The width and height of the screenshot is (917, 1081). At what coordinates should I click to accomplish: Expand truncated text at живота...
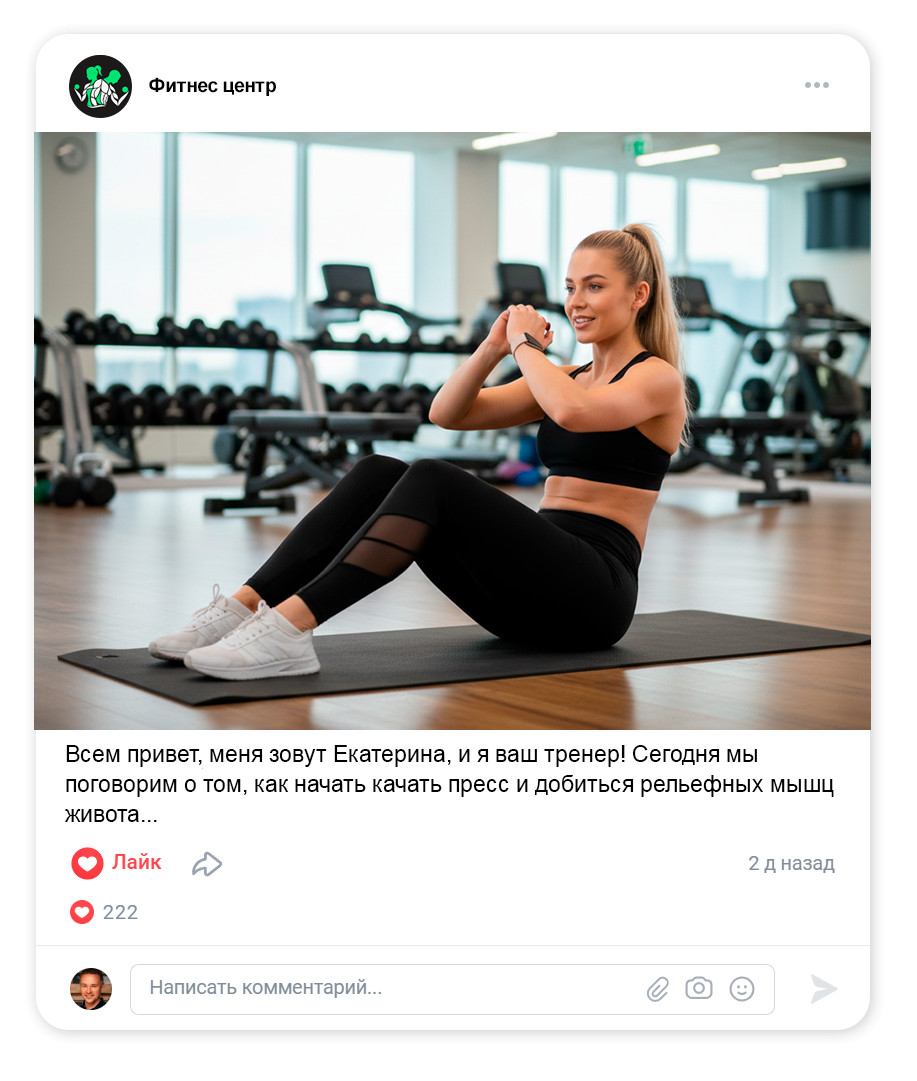[112, 815]
